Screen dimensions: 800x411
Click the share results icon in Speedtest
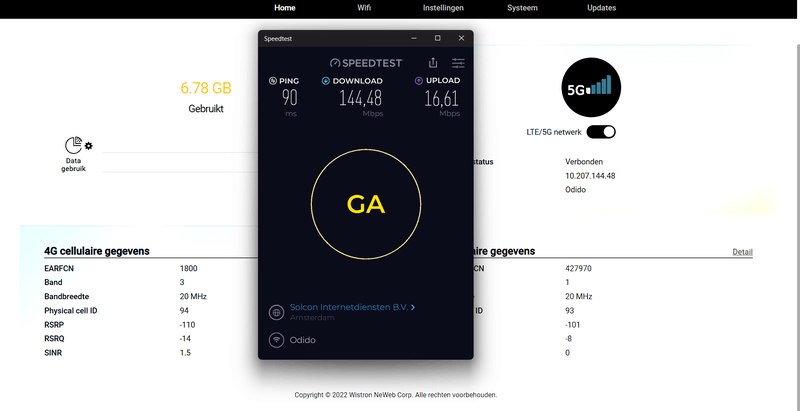(x=433, y=63)
